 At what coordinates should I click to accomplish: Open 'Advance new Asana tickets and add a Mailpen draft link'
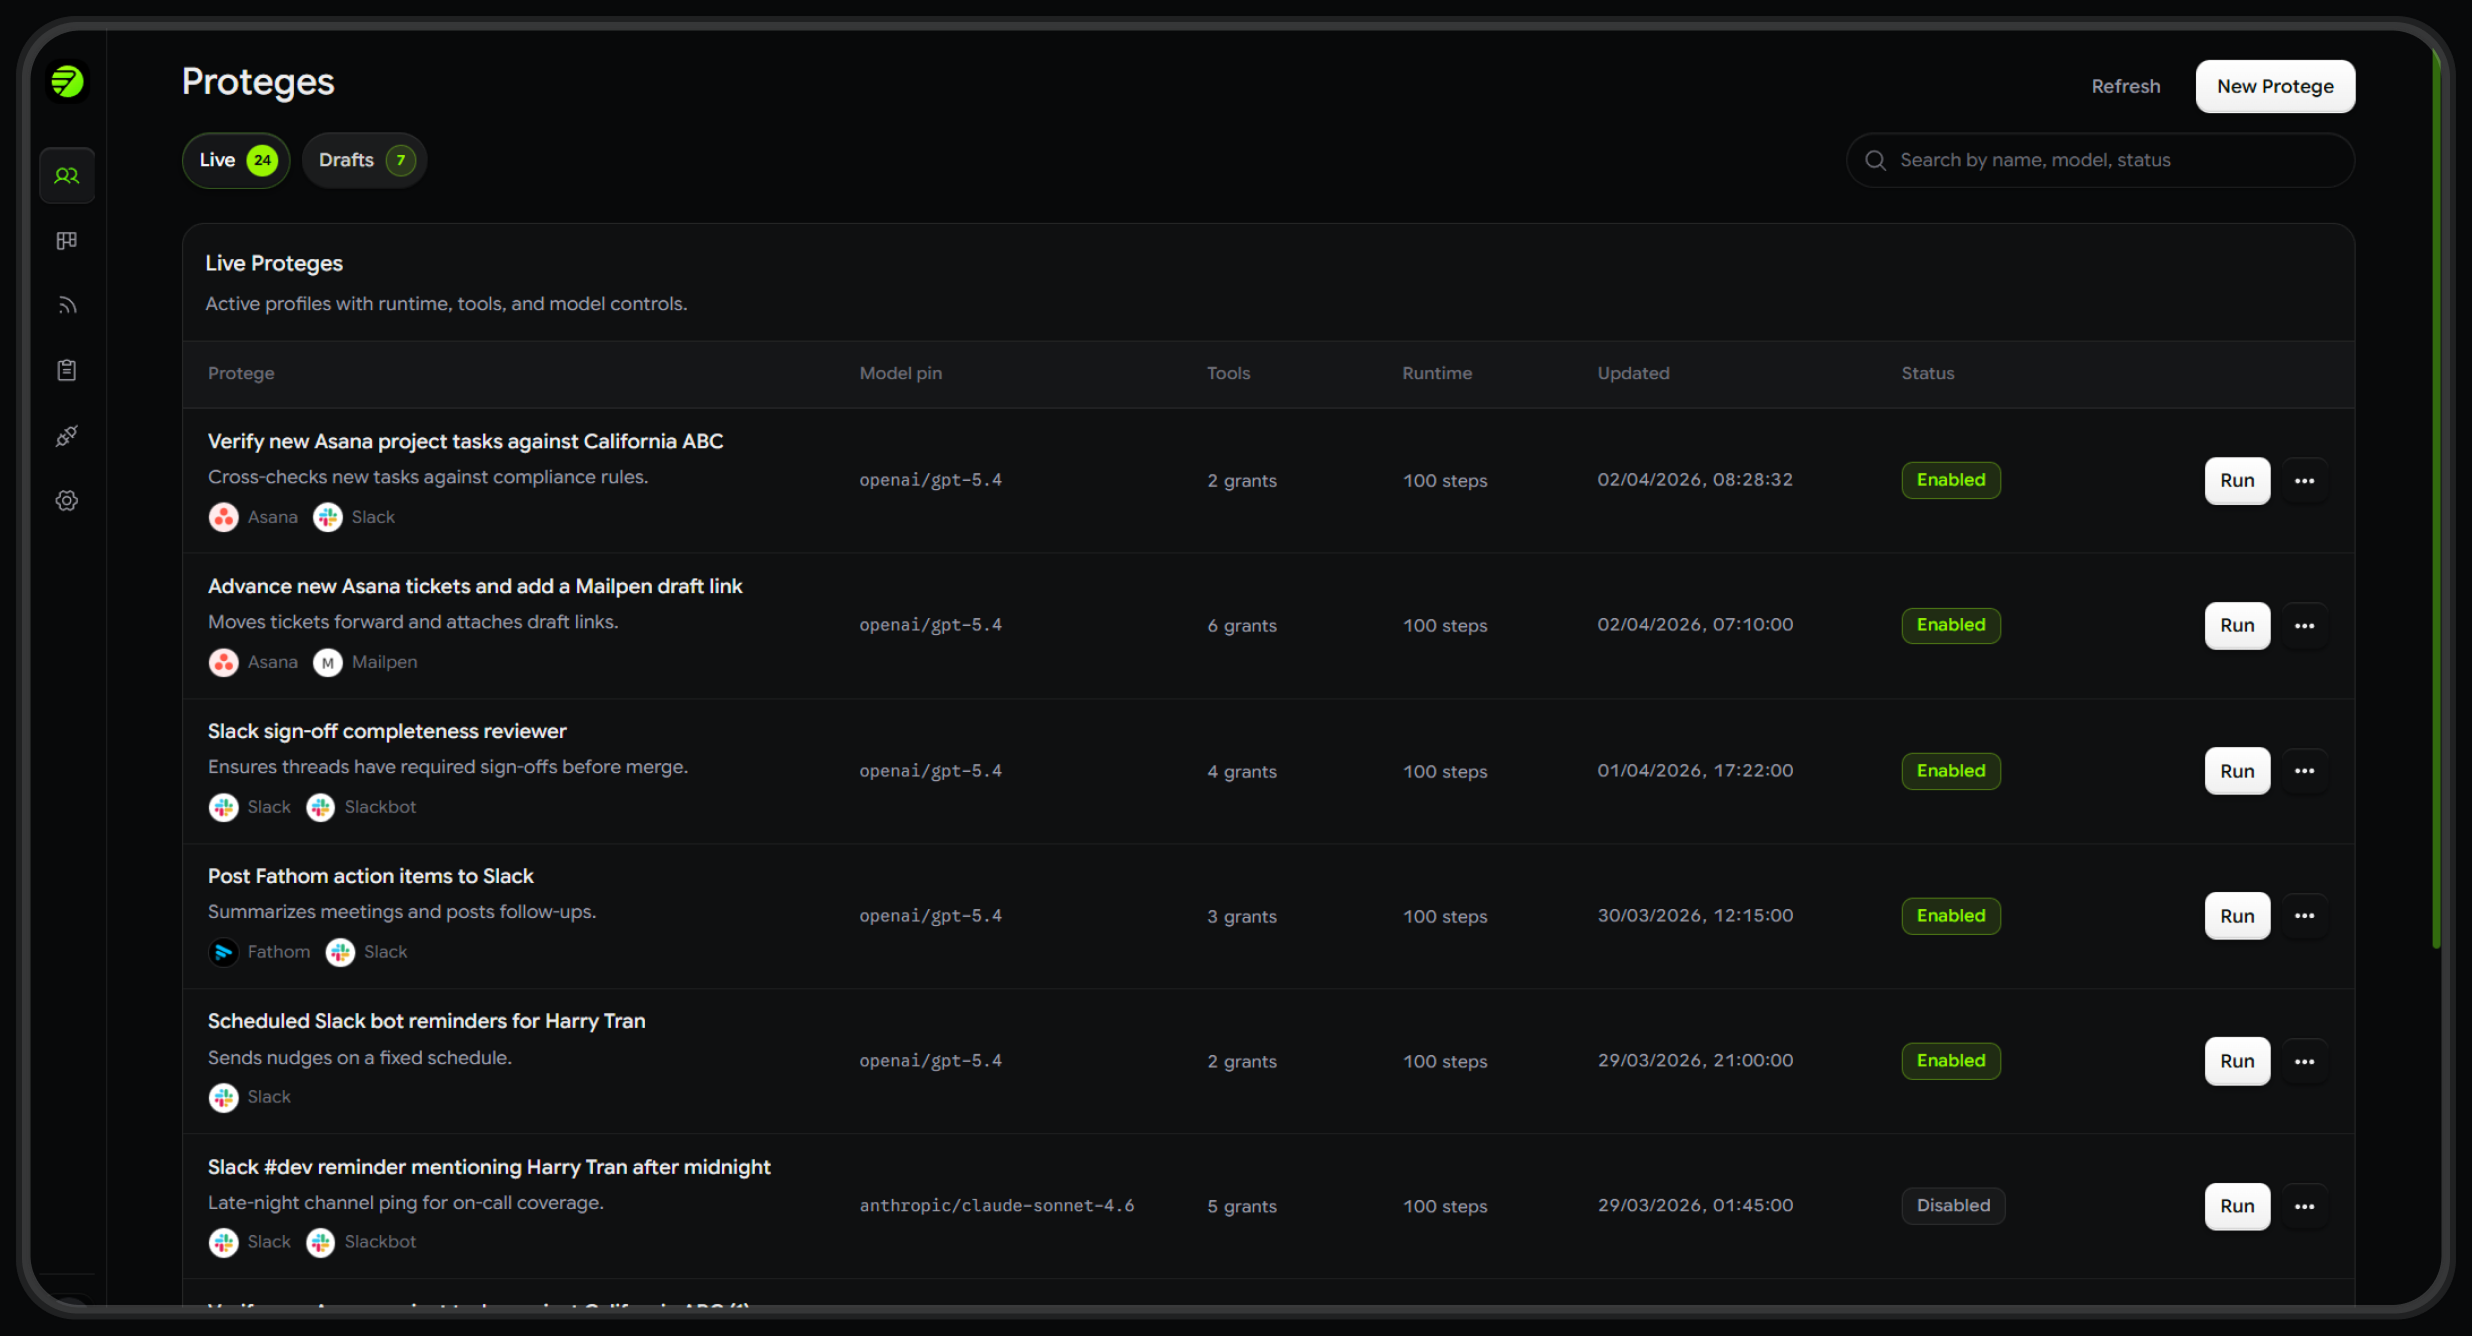(475, 586)
